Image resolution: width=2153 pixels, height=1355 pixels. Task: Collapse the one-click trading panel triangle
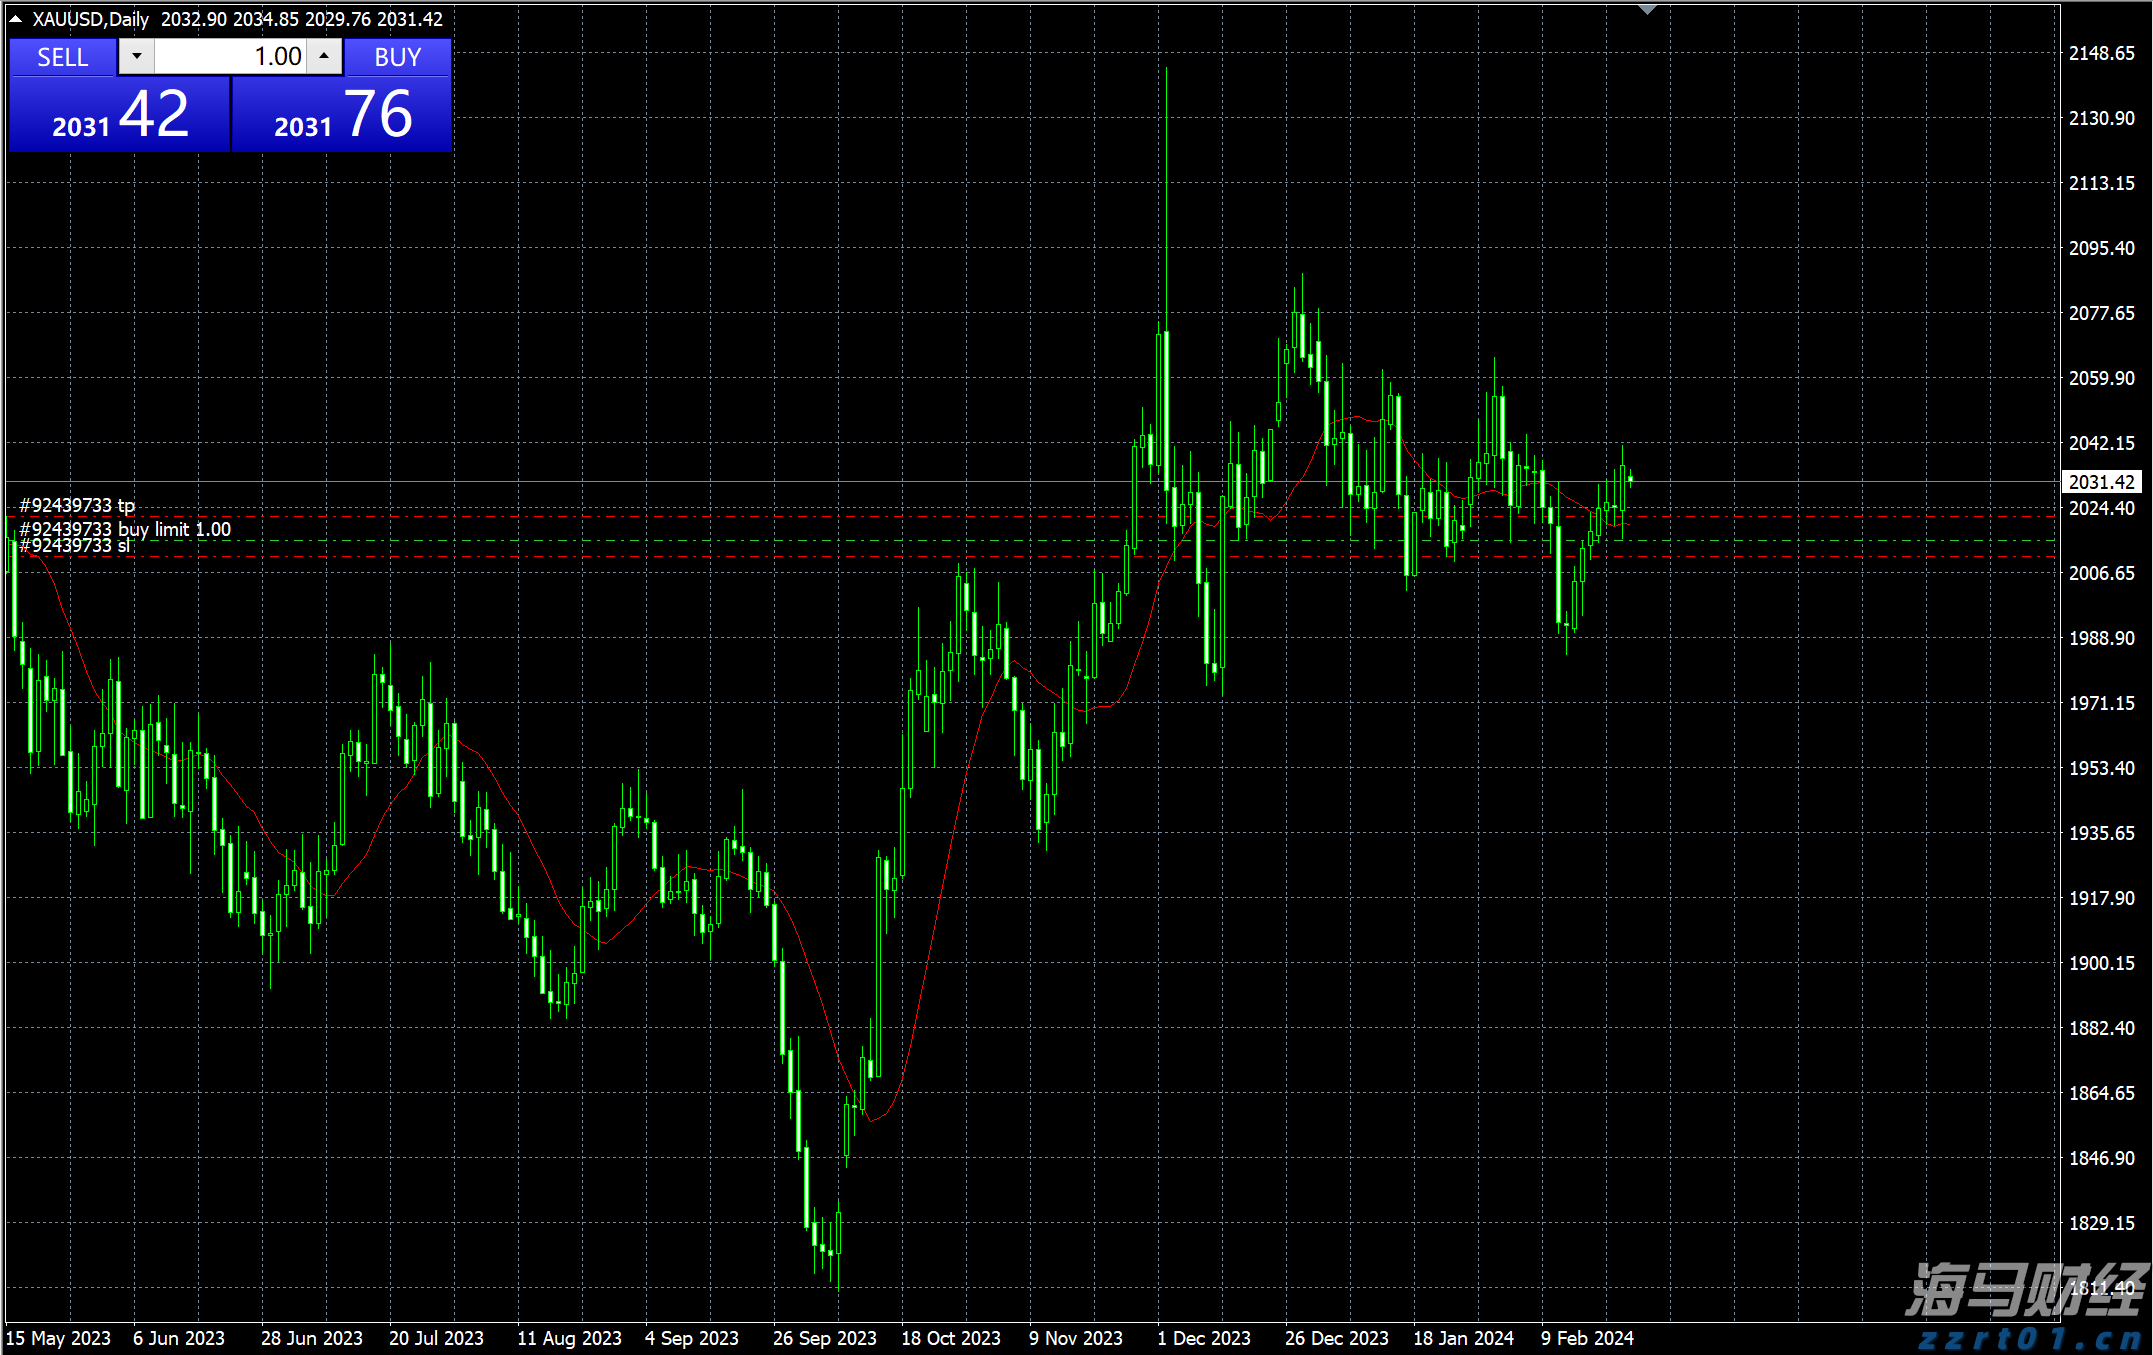(15, 19)
